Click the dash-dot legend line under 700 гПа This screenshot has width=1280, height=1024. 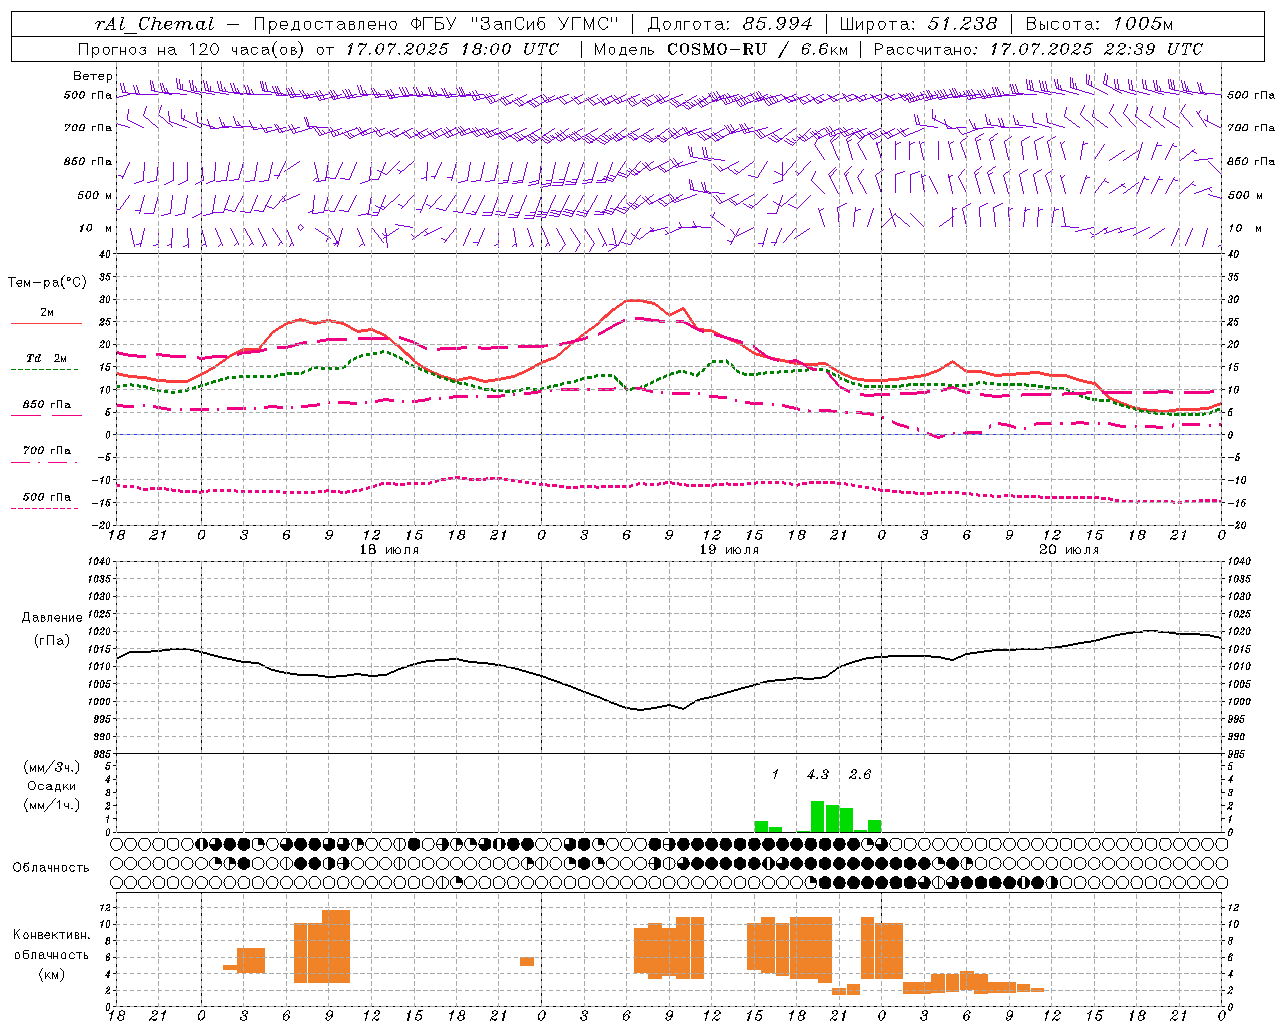(44, 462)
